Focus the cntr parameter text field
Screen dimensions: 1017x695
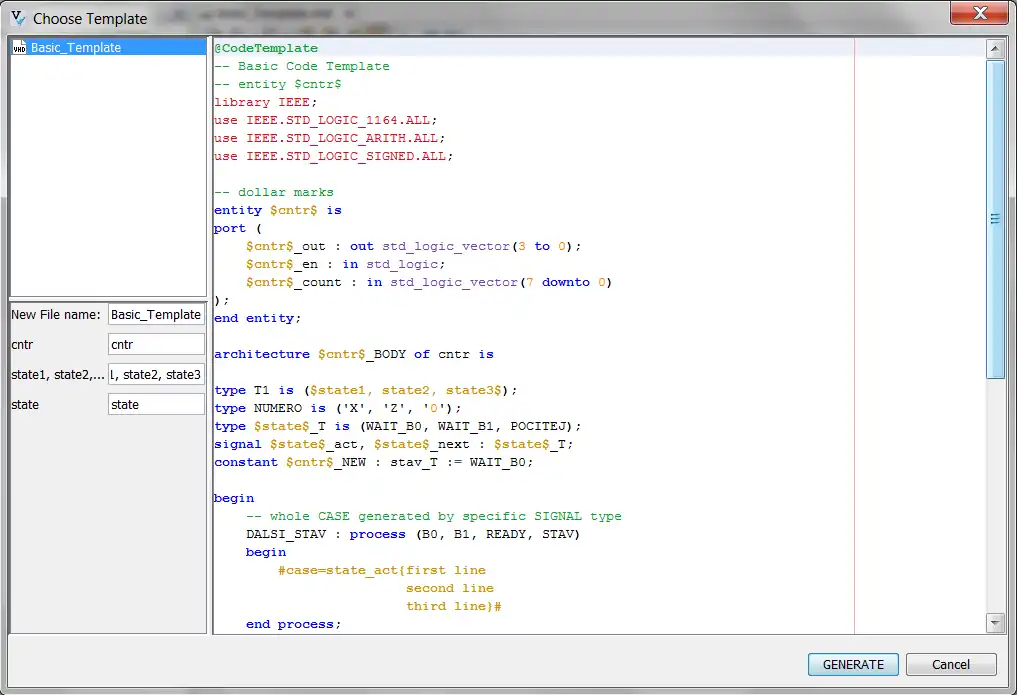(156, 344)
